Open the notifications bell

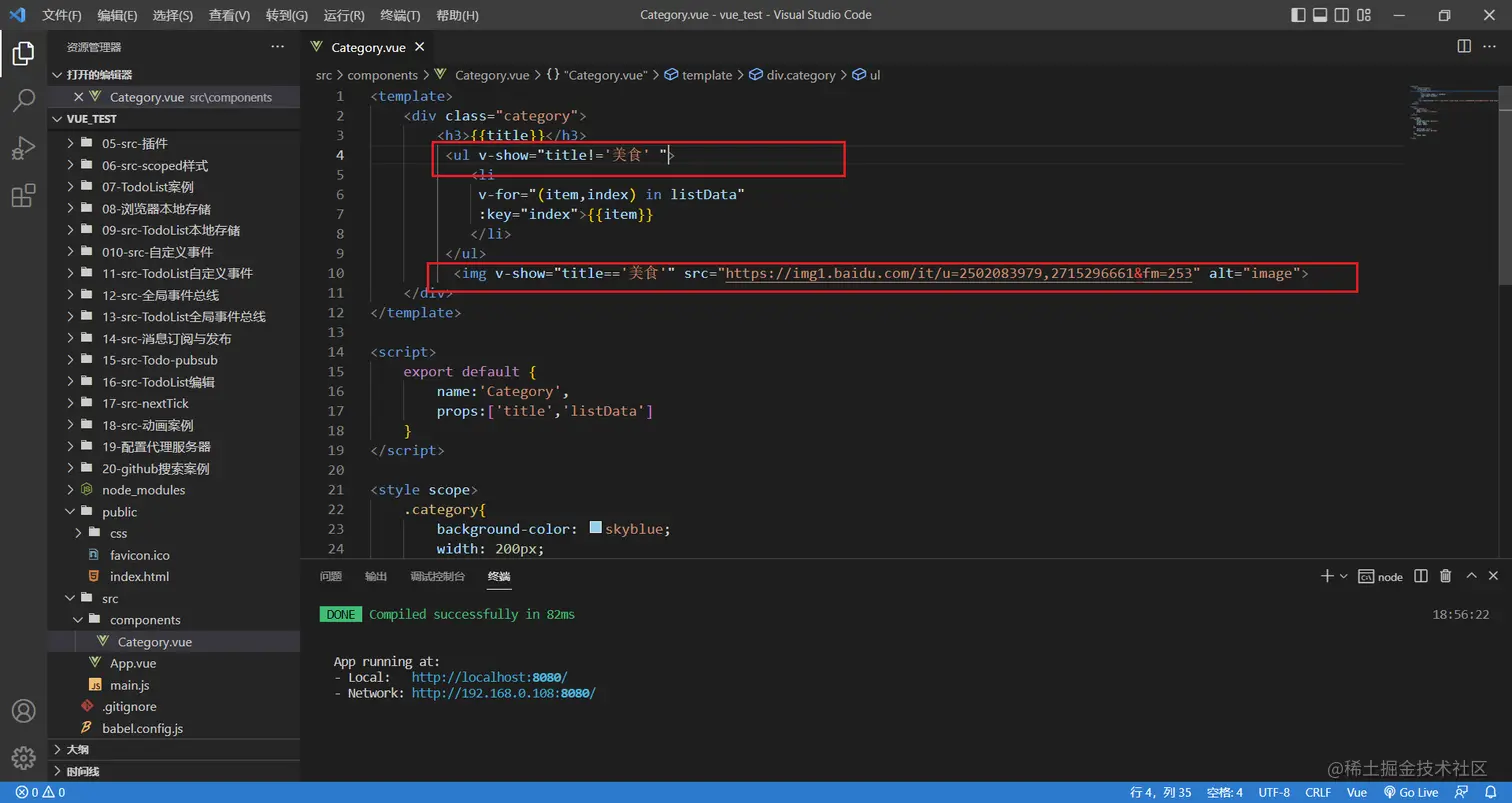click(1491, 792)
